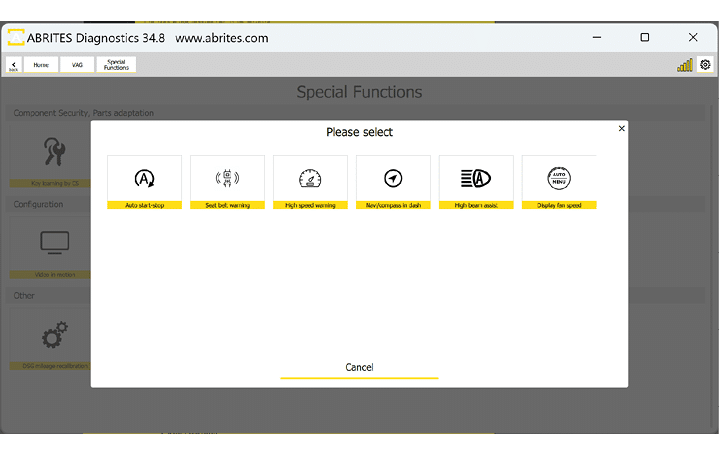Select the Auto start-stop function tile
Viewport: 719px width, 455px height.
(x=144, y=181)
